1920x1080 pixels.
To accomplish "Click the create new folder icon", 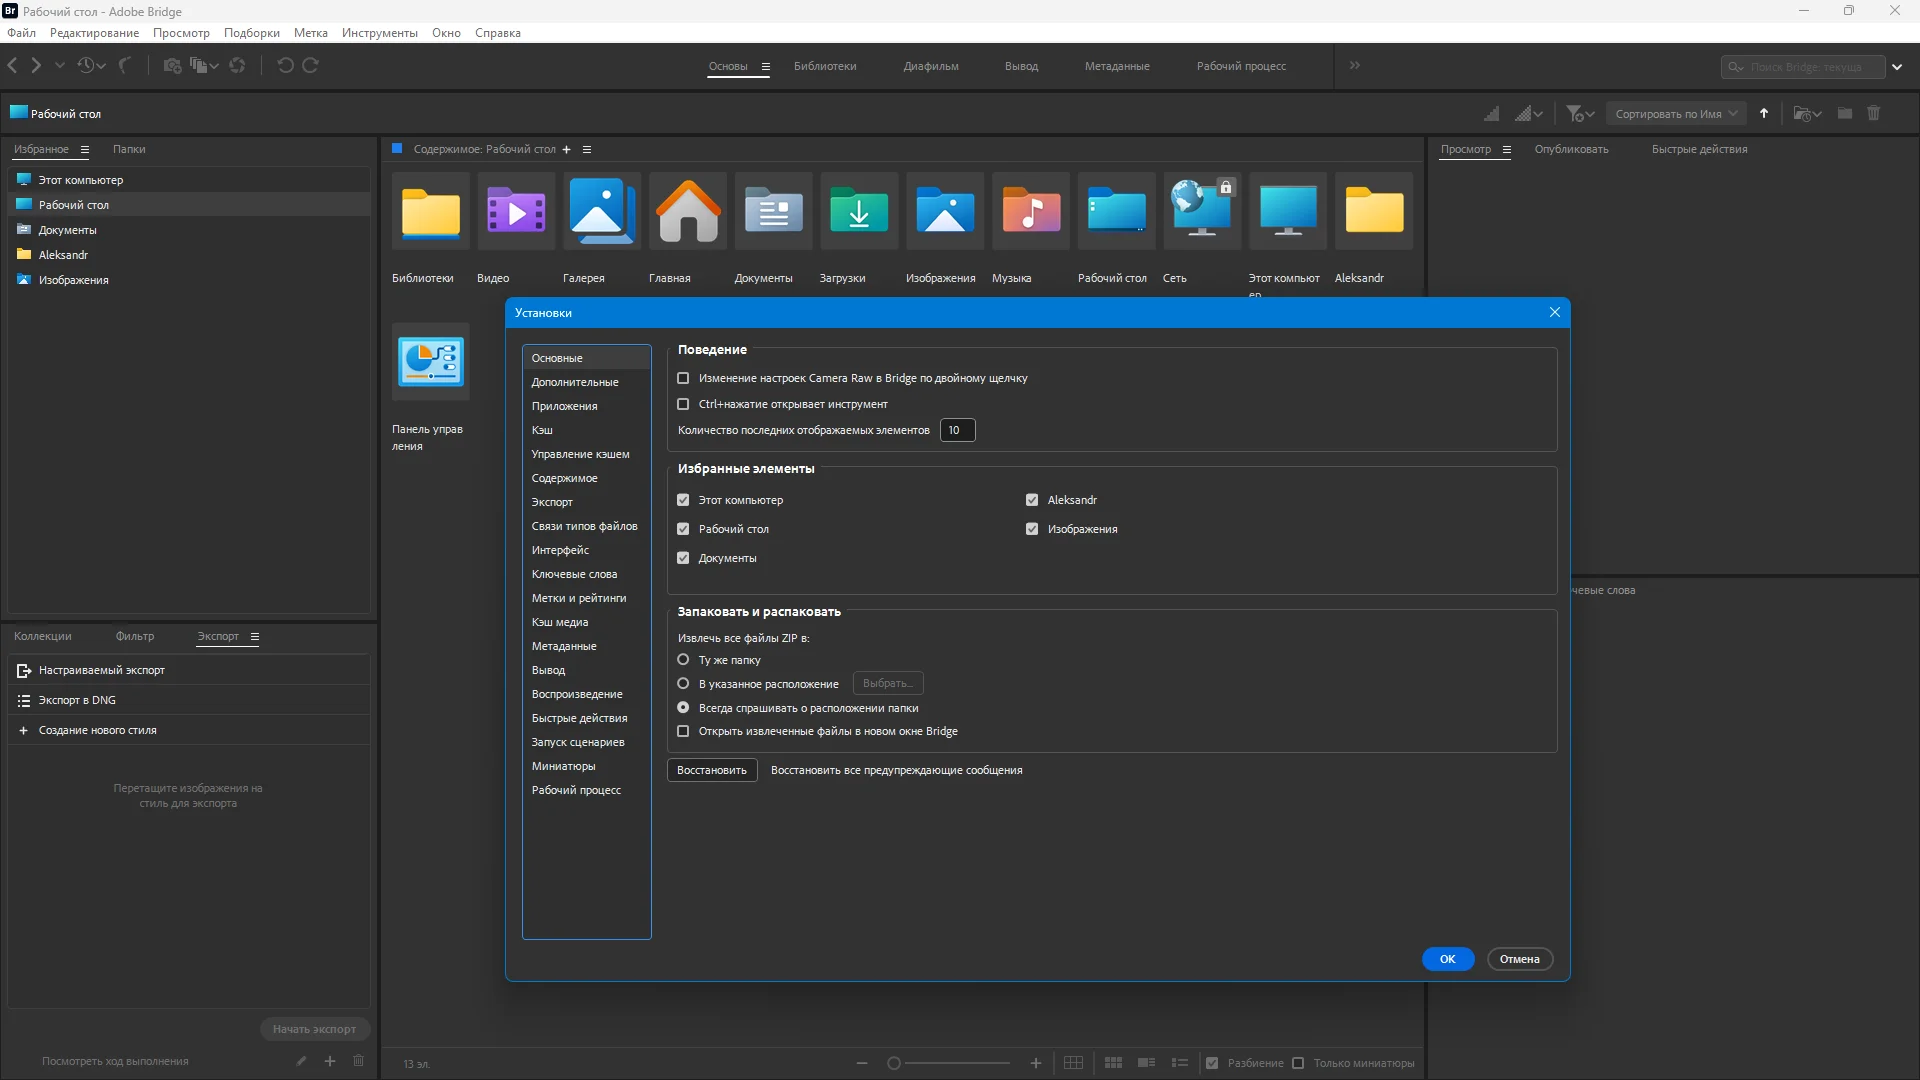I will tap(1845, 114).
